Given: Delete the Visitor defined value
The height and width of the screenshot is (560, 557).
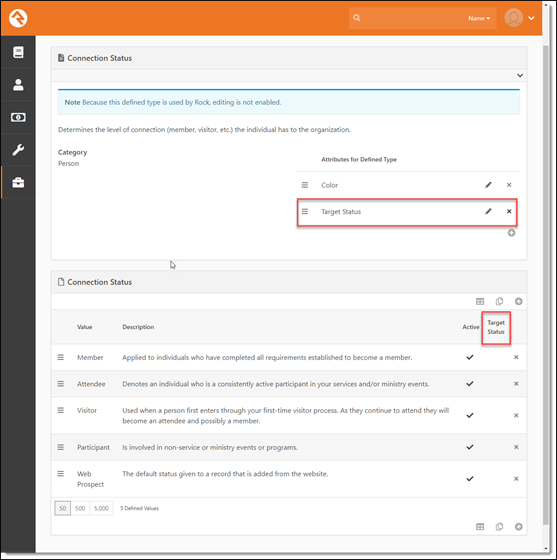Looking at the screenshot, I should [516, 415].
